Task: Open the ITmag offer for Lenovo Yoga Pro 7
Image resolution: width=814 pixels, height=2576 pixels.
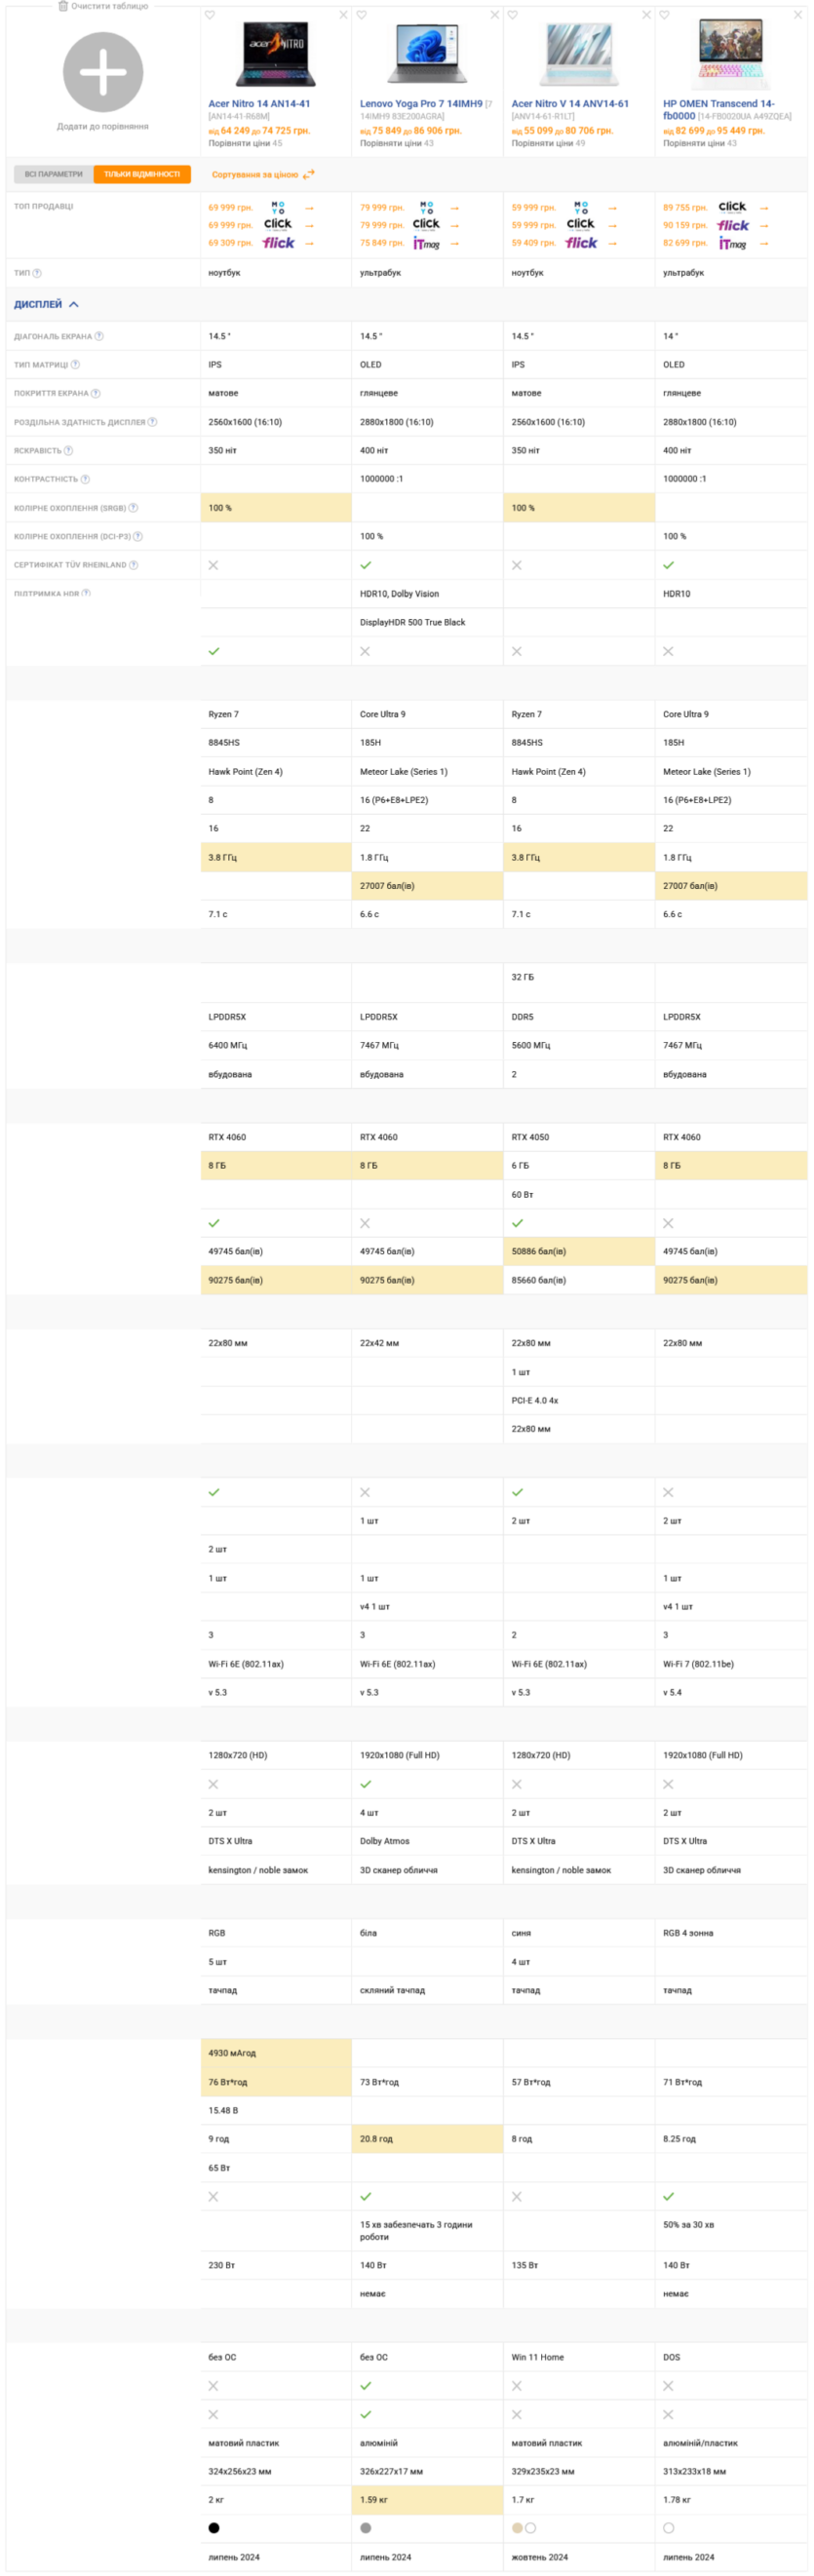Action: [x=427, y=244]
